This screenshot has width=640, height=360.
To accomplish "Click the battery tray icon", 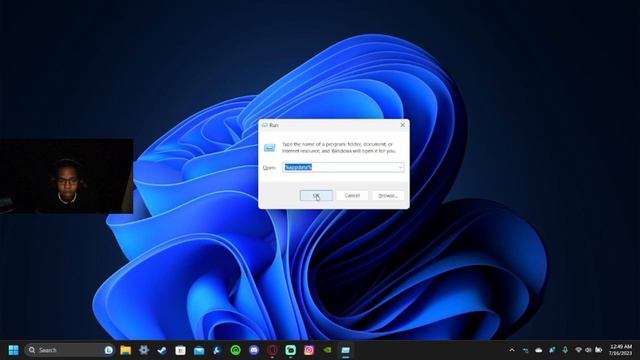I will [x=598, y=350].
